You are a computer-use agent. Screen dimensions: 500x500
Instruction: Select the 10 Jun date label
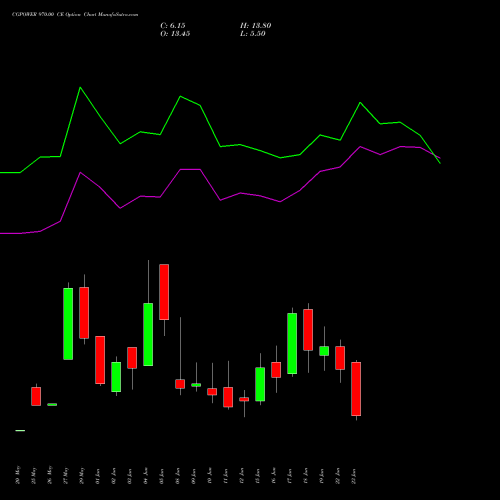pos(210,476)
